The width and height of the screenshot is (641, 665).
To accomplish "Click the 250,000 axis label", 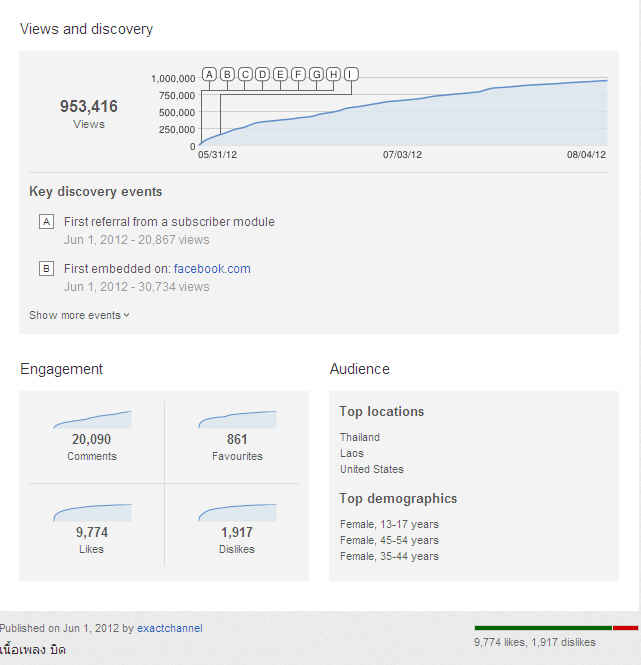I will point(177,129).
